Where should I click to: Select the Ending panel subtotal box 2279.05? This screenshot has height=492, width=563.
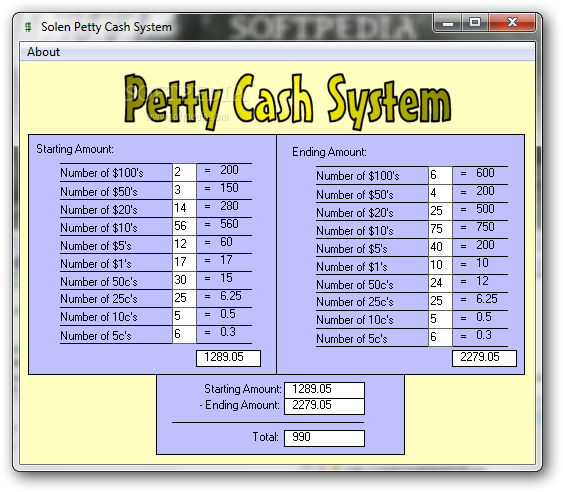(x=484, y=358)
